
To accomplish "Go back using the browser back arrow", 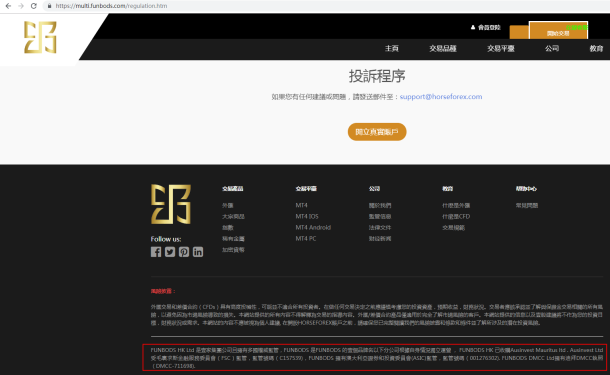I will [8, 6].
